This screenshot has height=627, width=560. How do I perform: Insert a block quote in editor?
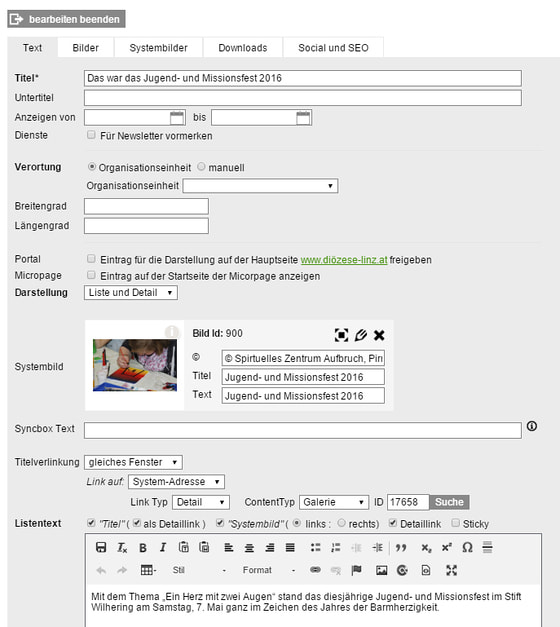401,547
